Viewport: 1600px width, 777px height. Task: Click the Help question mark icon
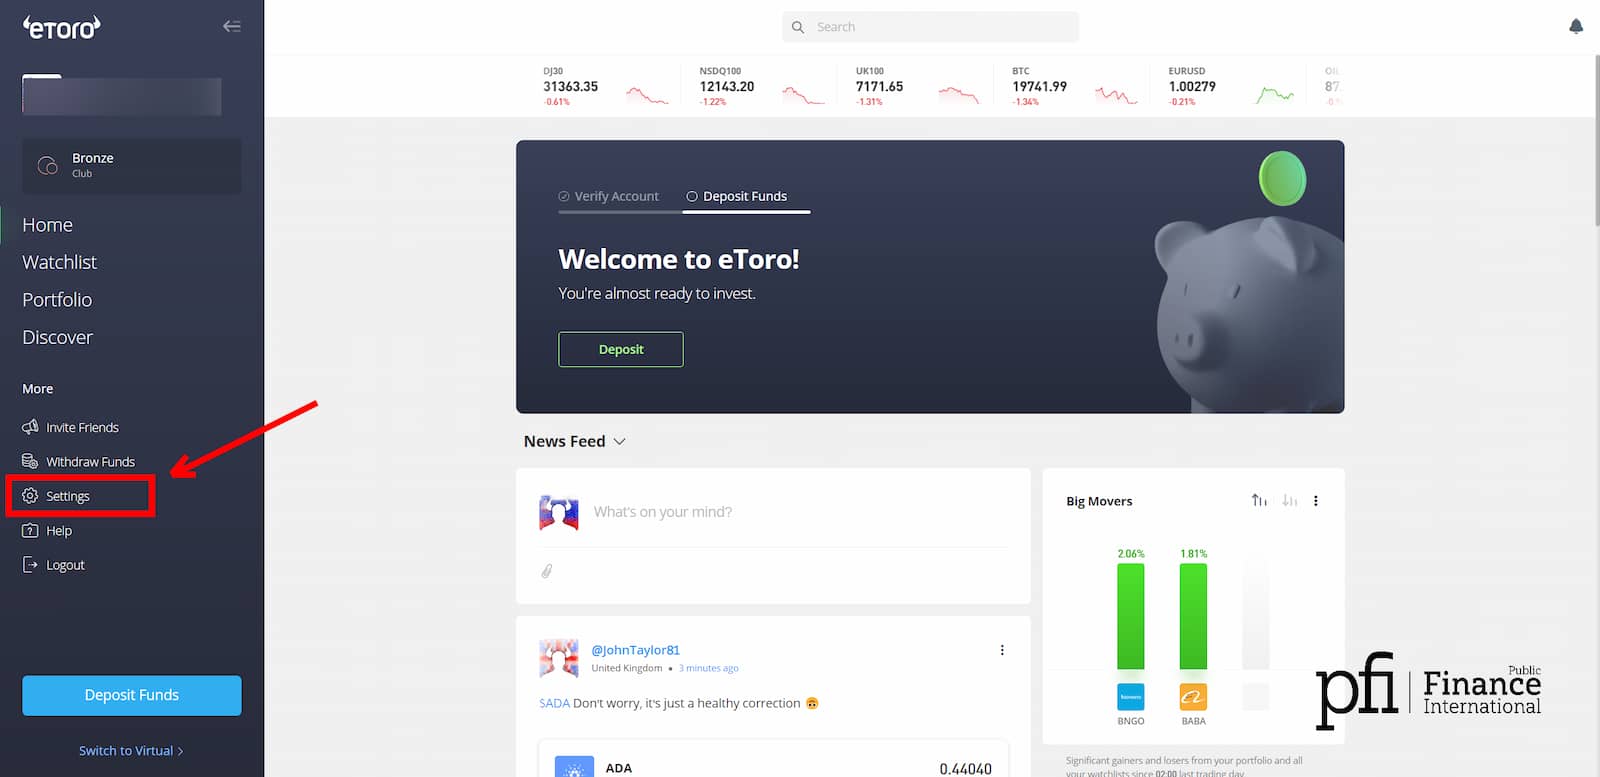pos(30,530)
